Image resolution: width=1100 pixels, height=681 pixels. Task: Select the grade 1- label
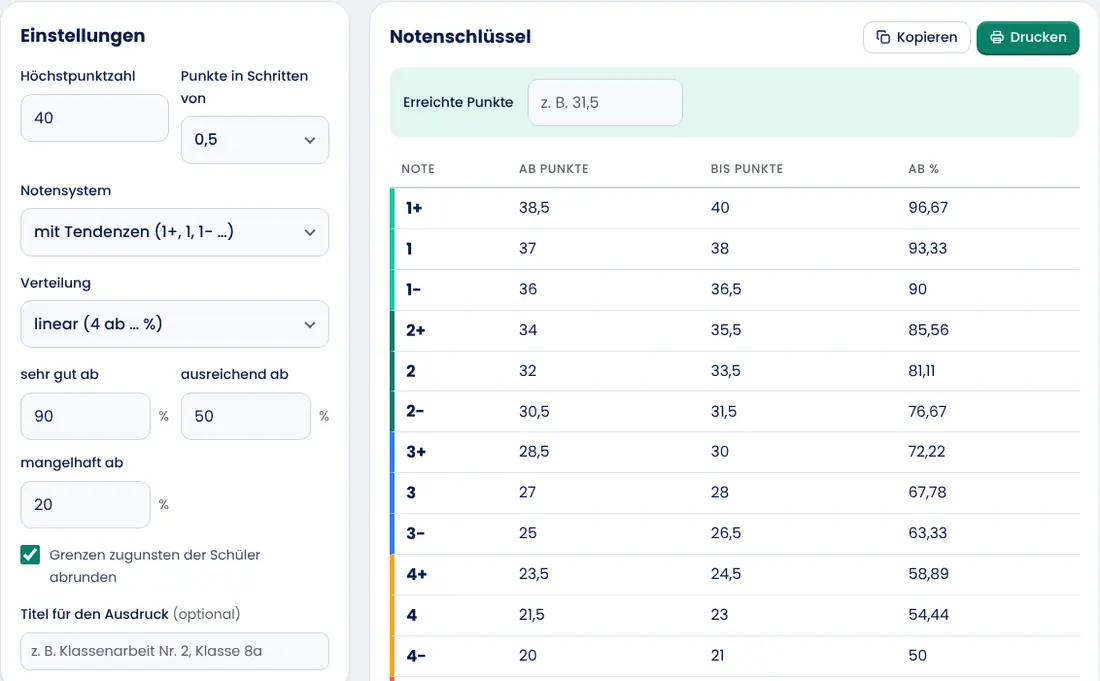(413, 289)
